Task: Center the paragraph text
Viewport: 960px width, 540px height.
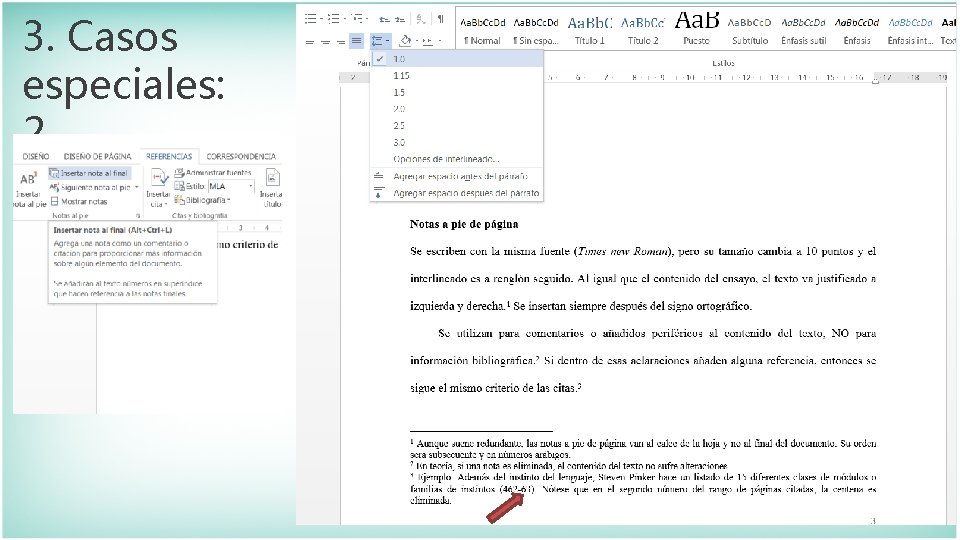Action: pyautogui.click(x=325, y=42)
